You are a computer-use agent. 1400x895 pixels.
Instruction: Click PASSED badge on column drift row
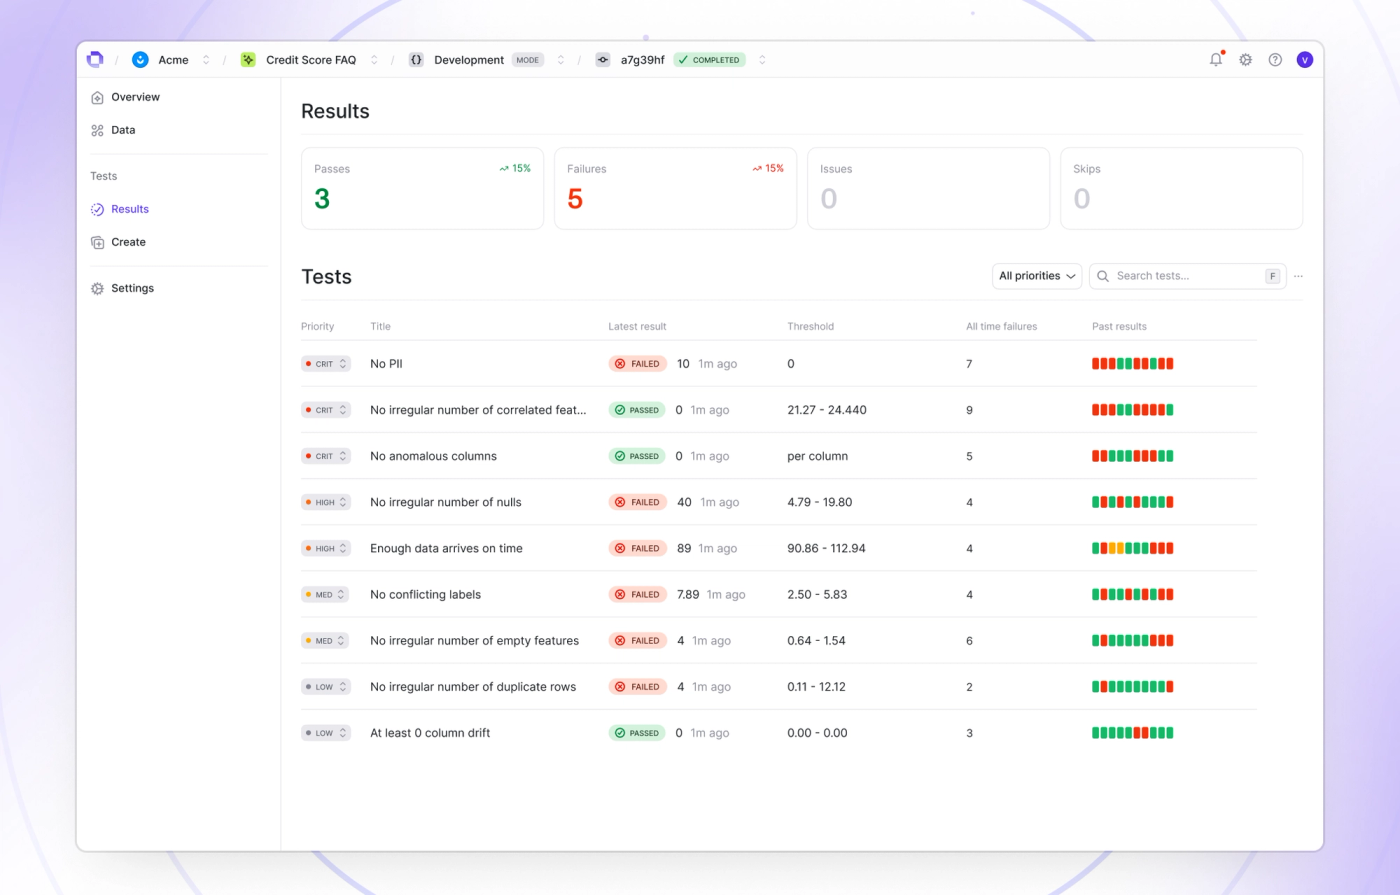(x=637, y=733)
